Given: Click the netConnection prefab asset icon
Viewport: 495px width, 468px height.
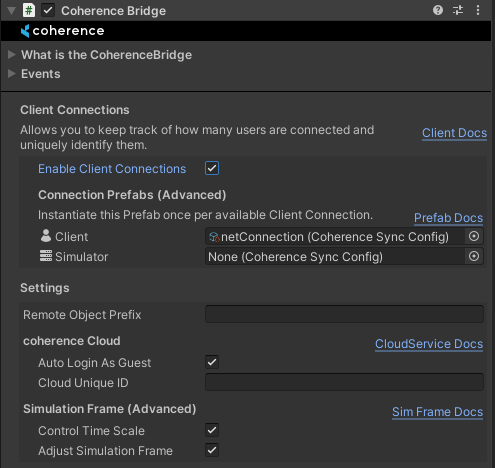Looking at the screenshot, I should click(214, 237).
